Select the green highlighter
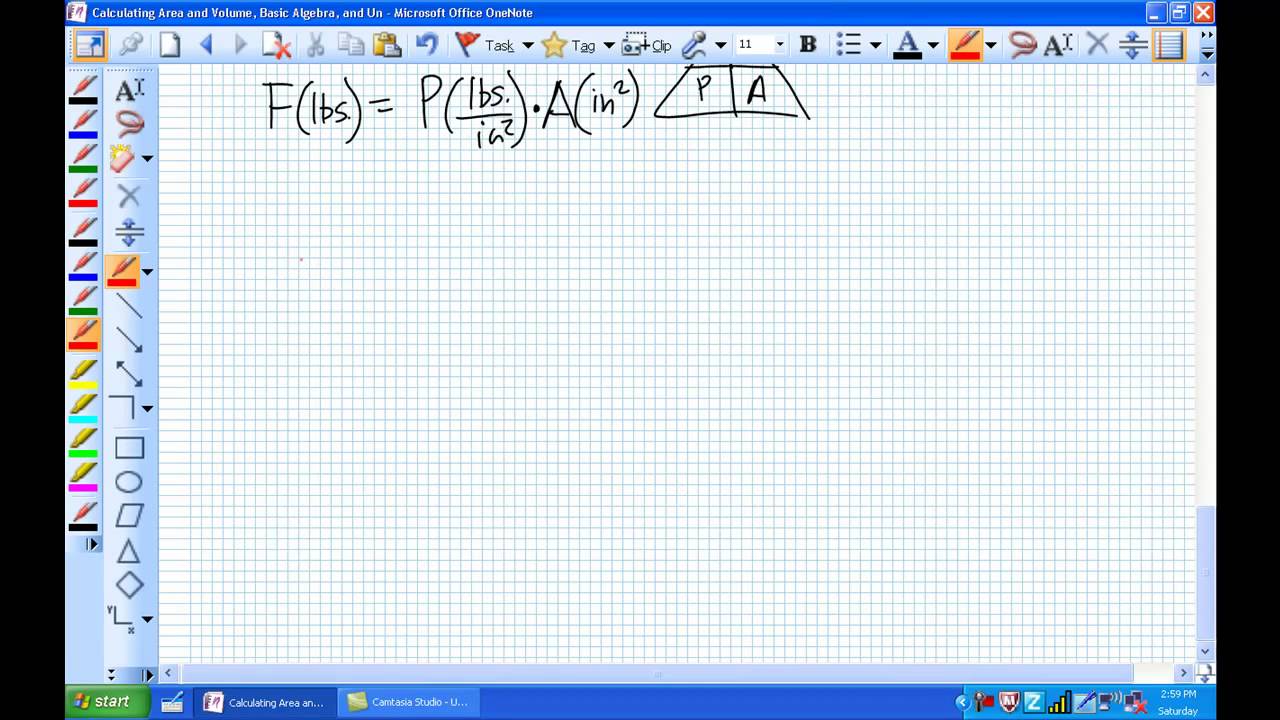Screen dimensions: 1280x720 pyautogui.click(x=84, y=442)
